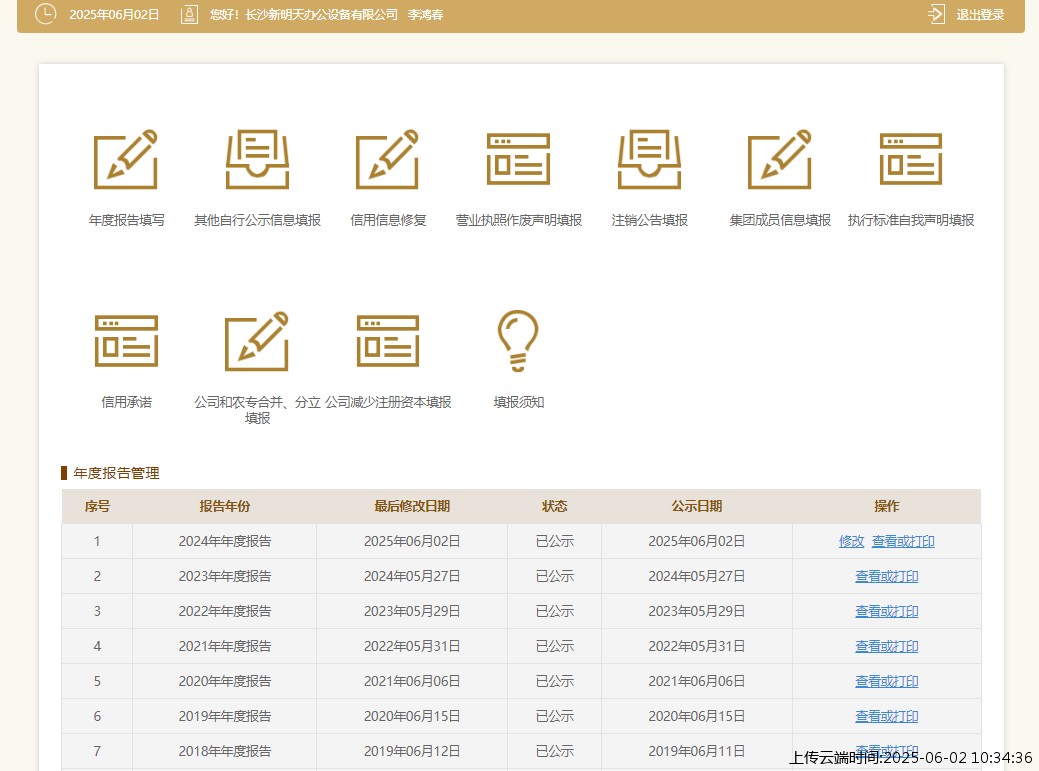Click the 2023年05月29日 publication date cell
1039x771 pixels.
click(x=696, y=611)
